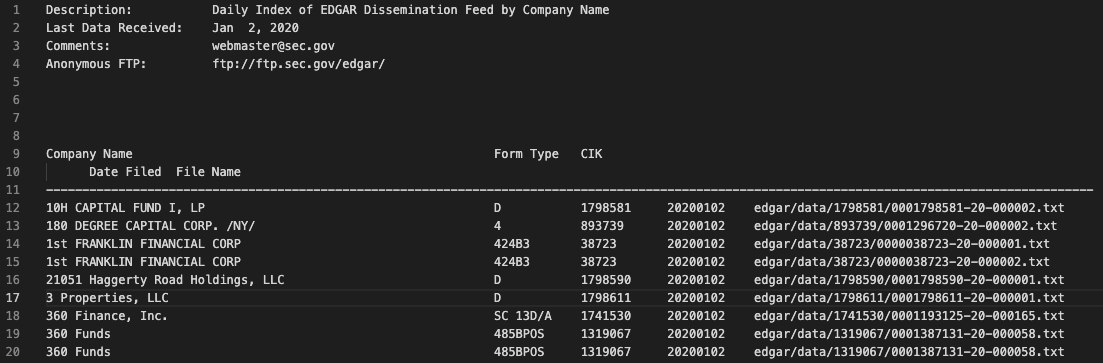Click line number 12 in the gutter
The width and height of the screenshot is (1103, 363).
13,208
